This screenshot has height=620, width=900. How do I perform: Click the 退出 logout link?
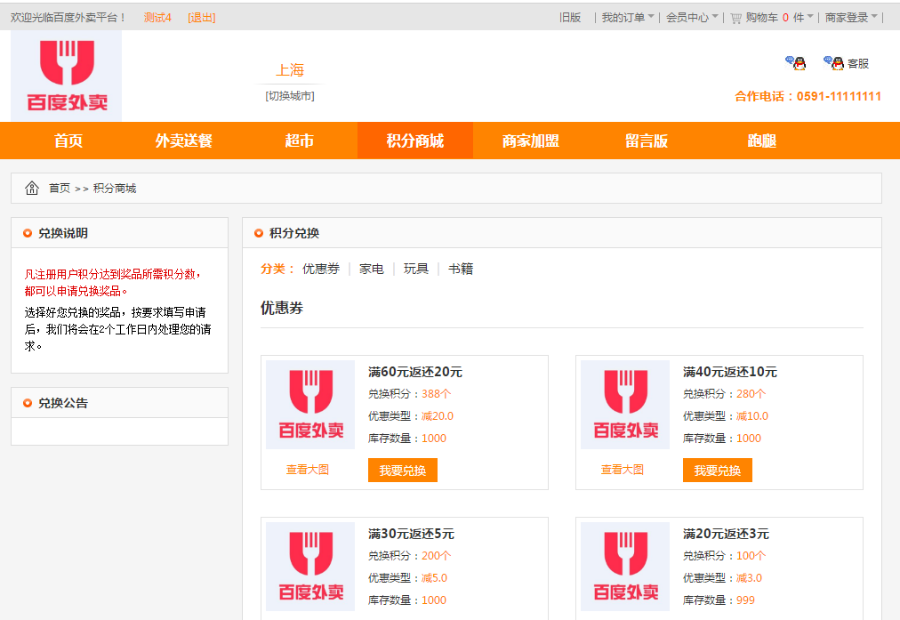tap(201, 17)
